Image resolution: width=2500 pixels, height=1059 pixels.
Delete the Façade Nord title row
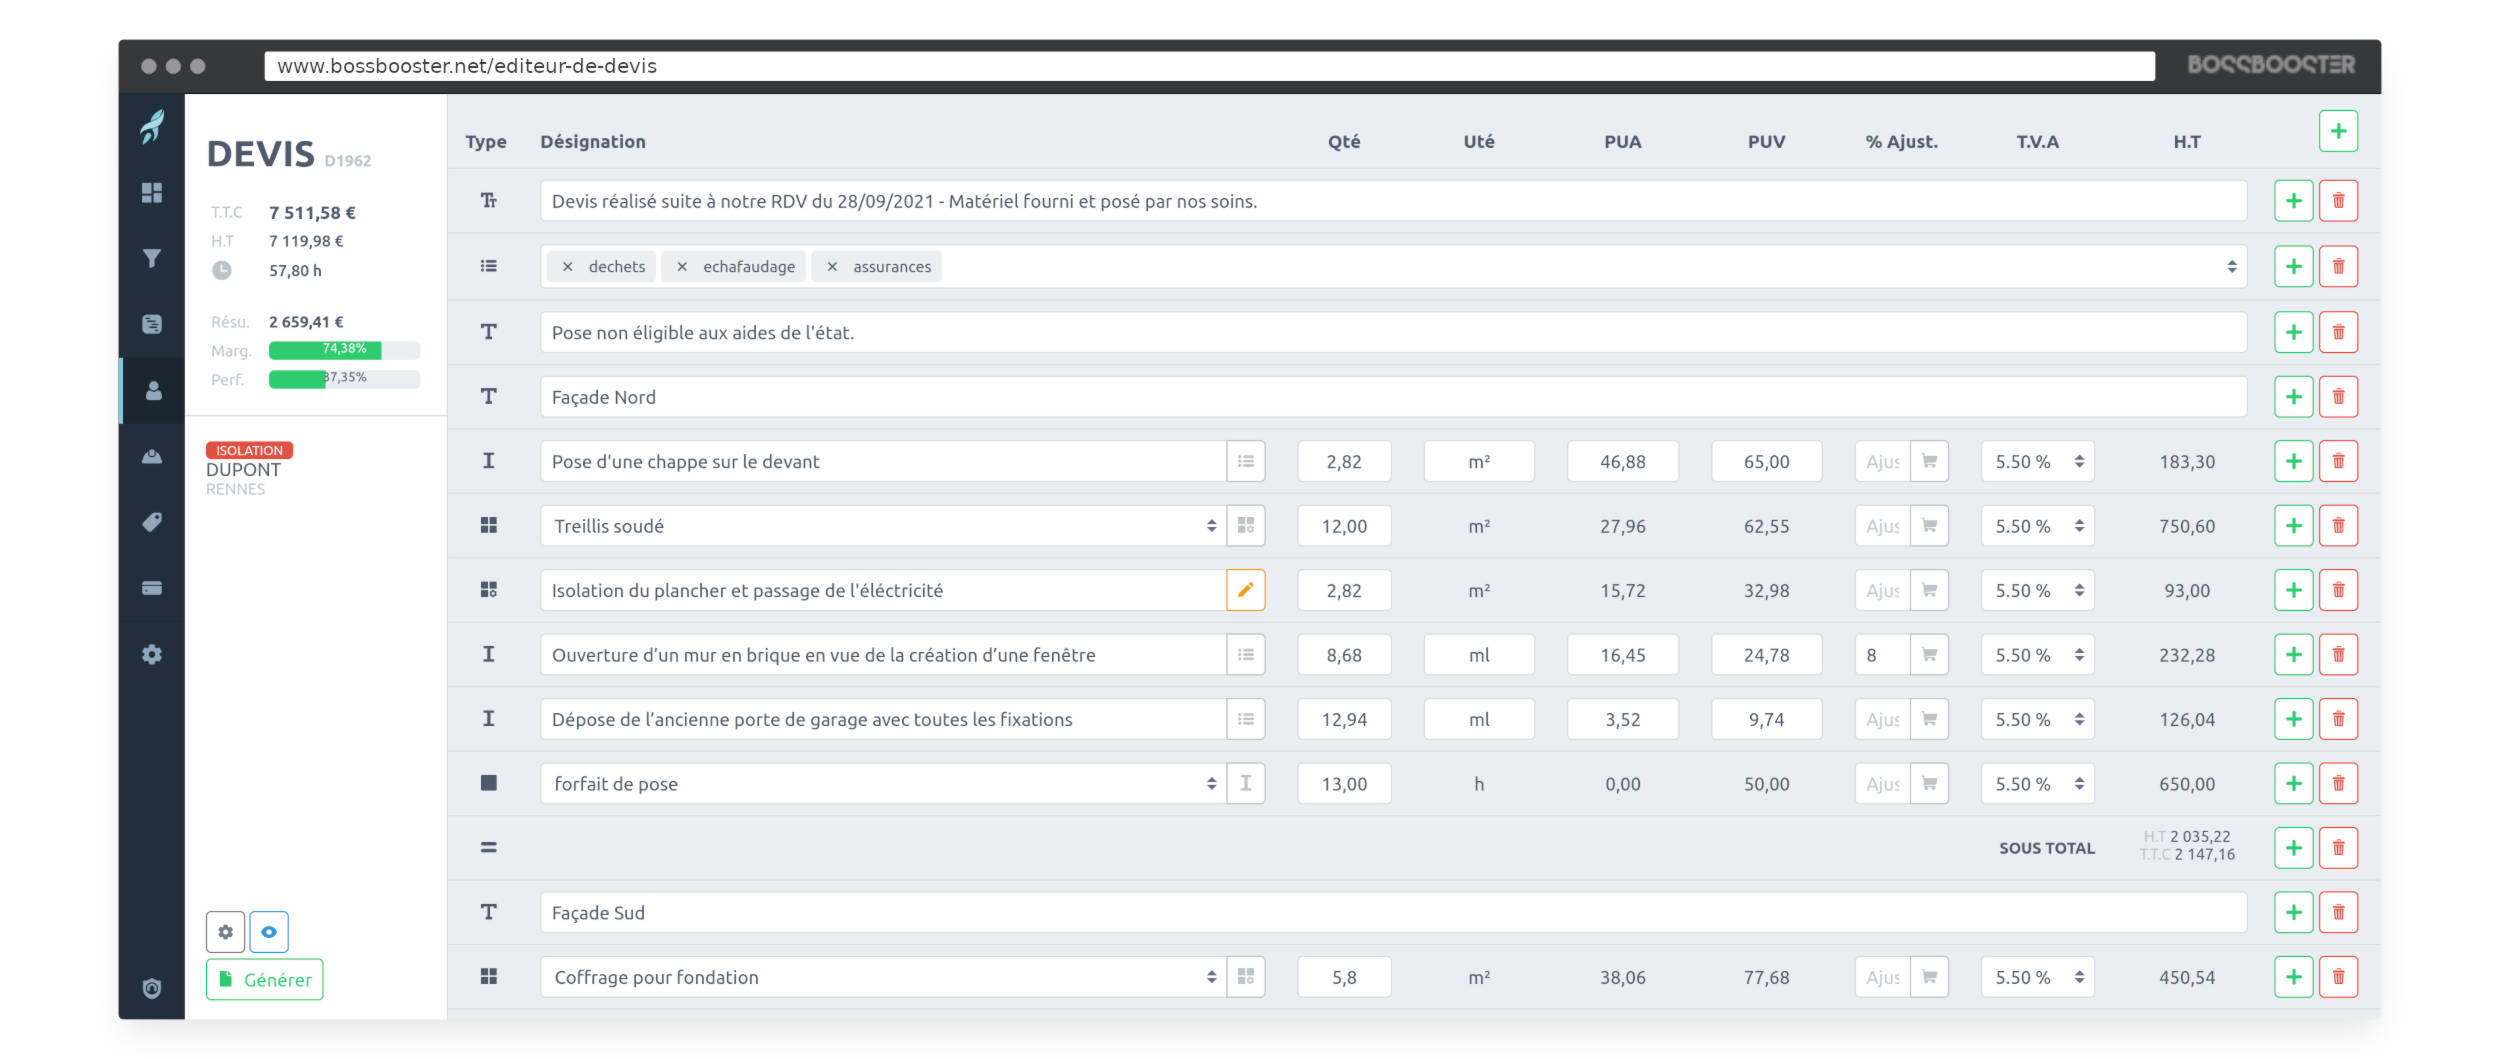2338,397
